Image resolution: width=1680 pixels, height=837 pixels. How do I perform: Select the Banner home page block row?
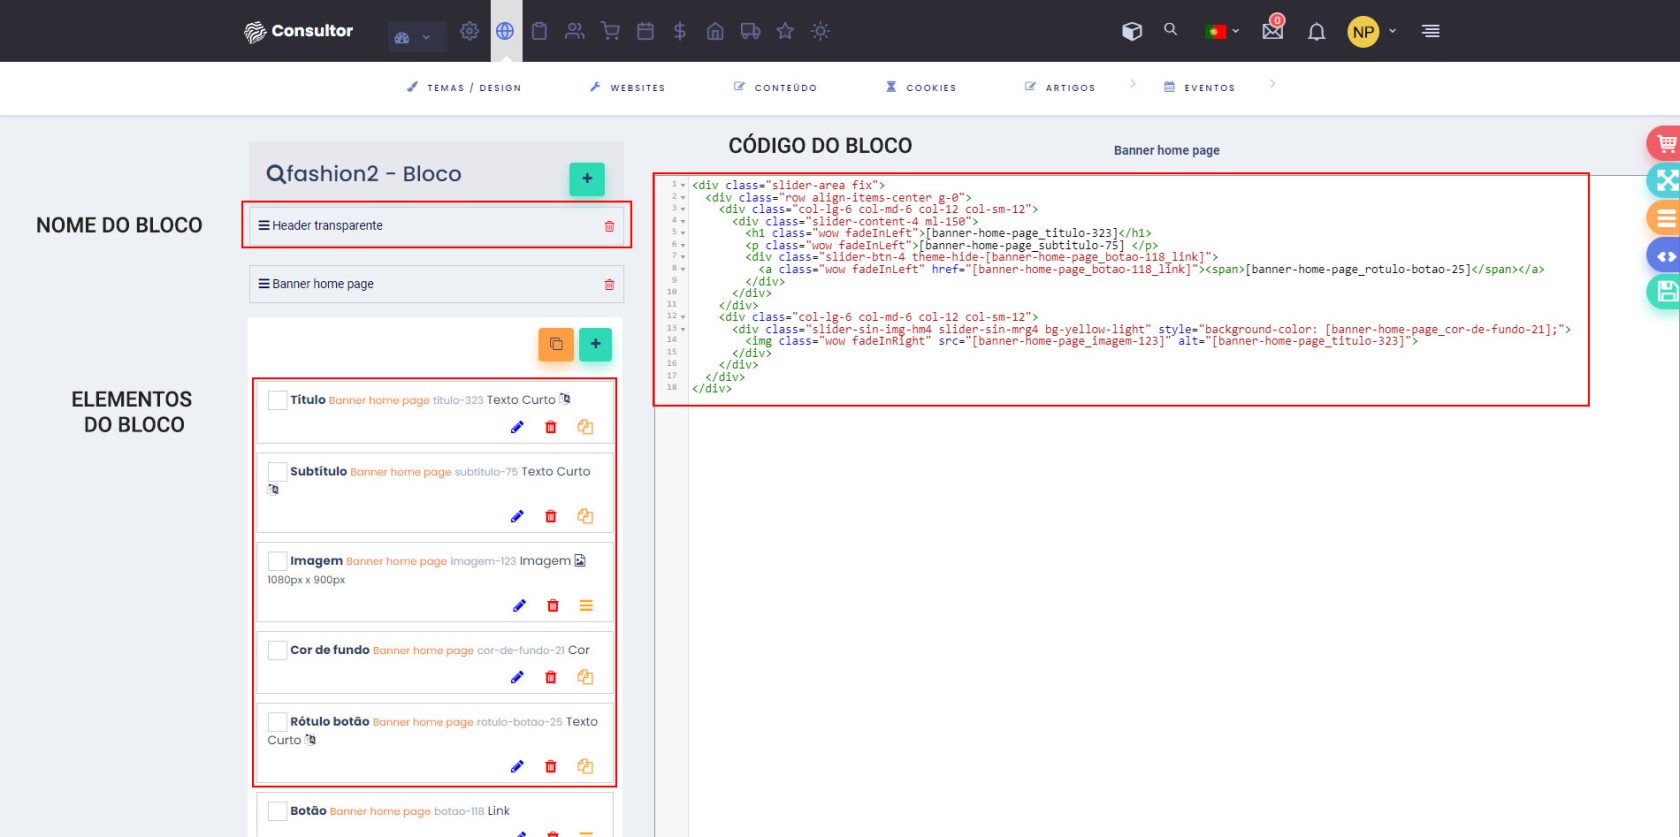click(x=436, y=284)
